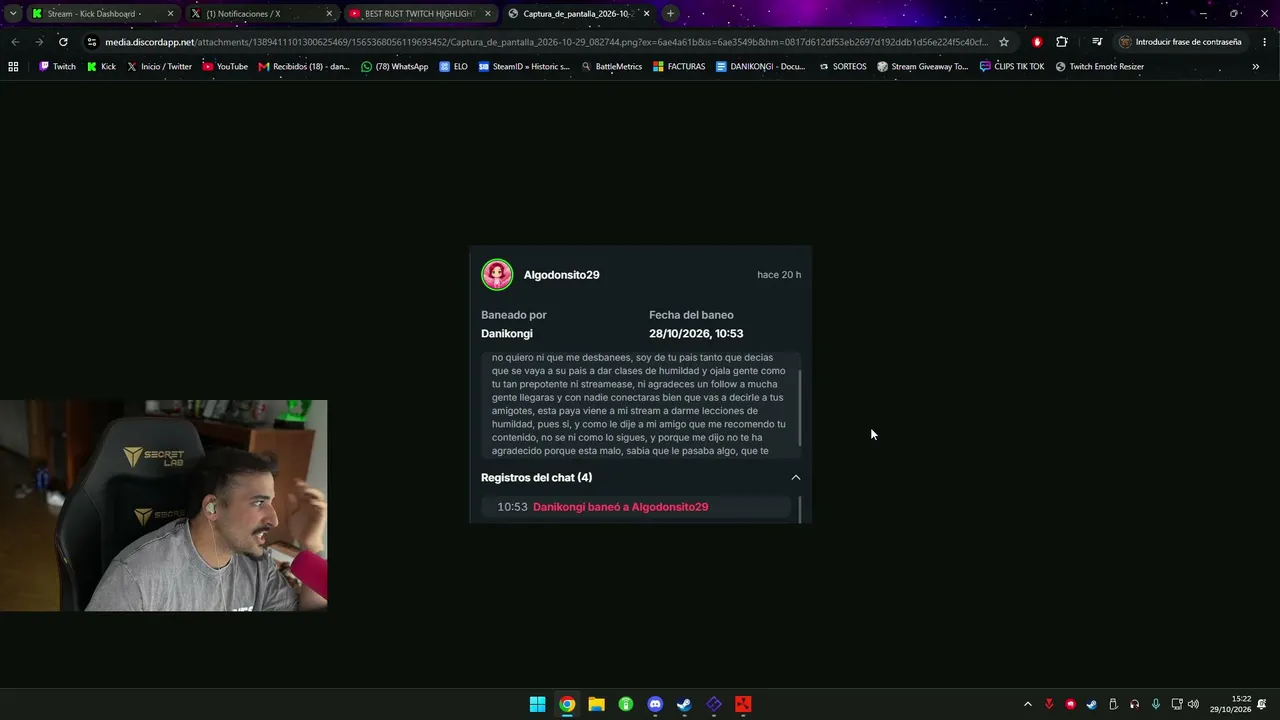Click the 'Danikongi baneó a Algodonsito29' log entry
1280x720 pixels.
(x=620, y=507)
